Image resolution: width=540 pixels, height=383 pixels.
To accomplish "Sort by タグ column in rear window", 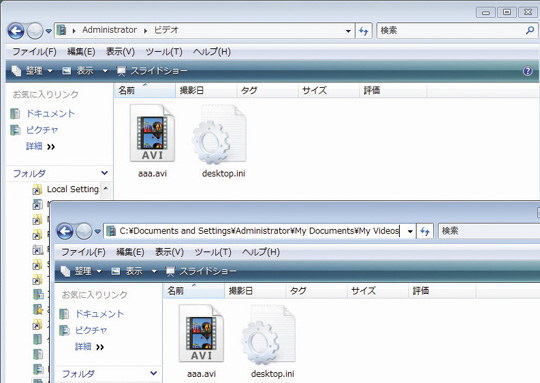I will [x=267, y=91].
